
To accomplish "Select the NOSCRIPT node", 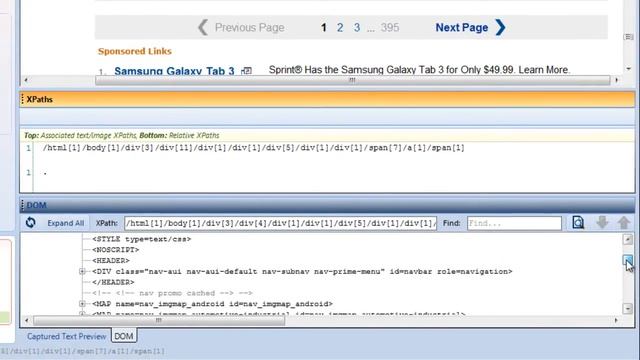I will point(116,250).
